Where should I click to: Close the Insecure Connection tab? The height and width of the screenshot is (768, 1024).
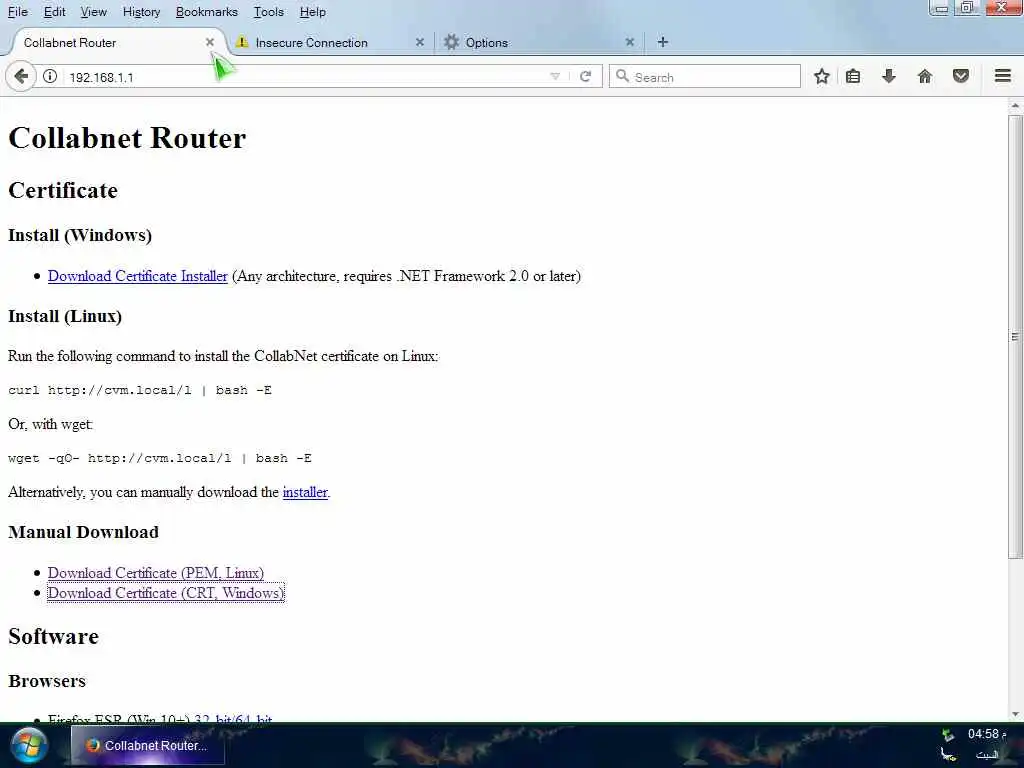(420, 42)
